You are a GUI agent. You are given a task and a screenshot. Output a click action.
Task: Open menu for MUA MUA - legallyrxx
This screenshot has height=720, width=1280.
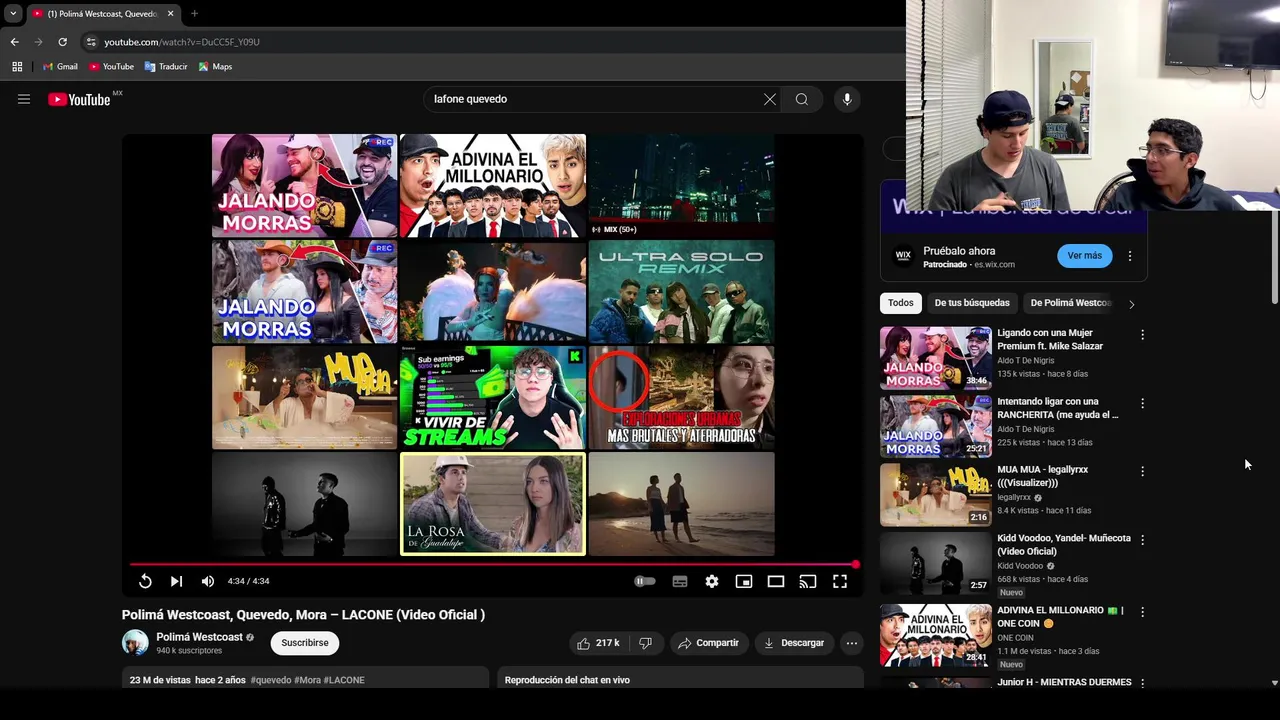coord(1142,471)
